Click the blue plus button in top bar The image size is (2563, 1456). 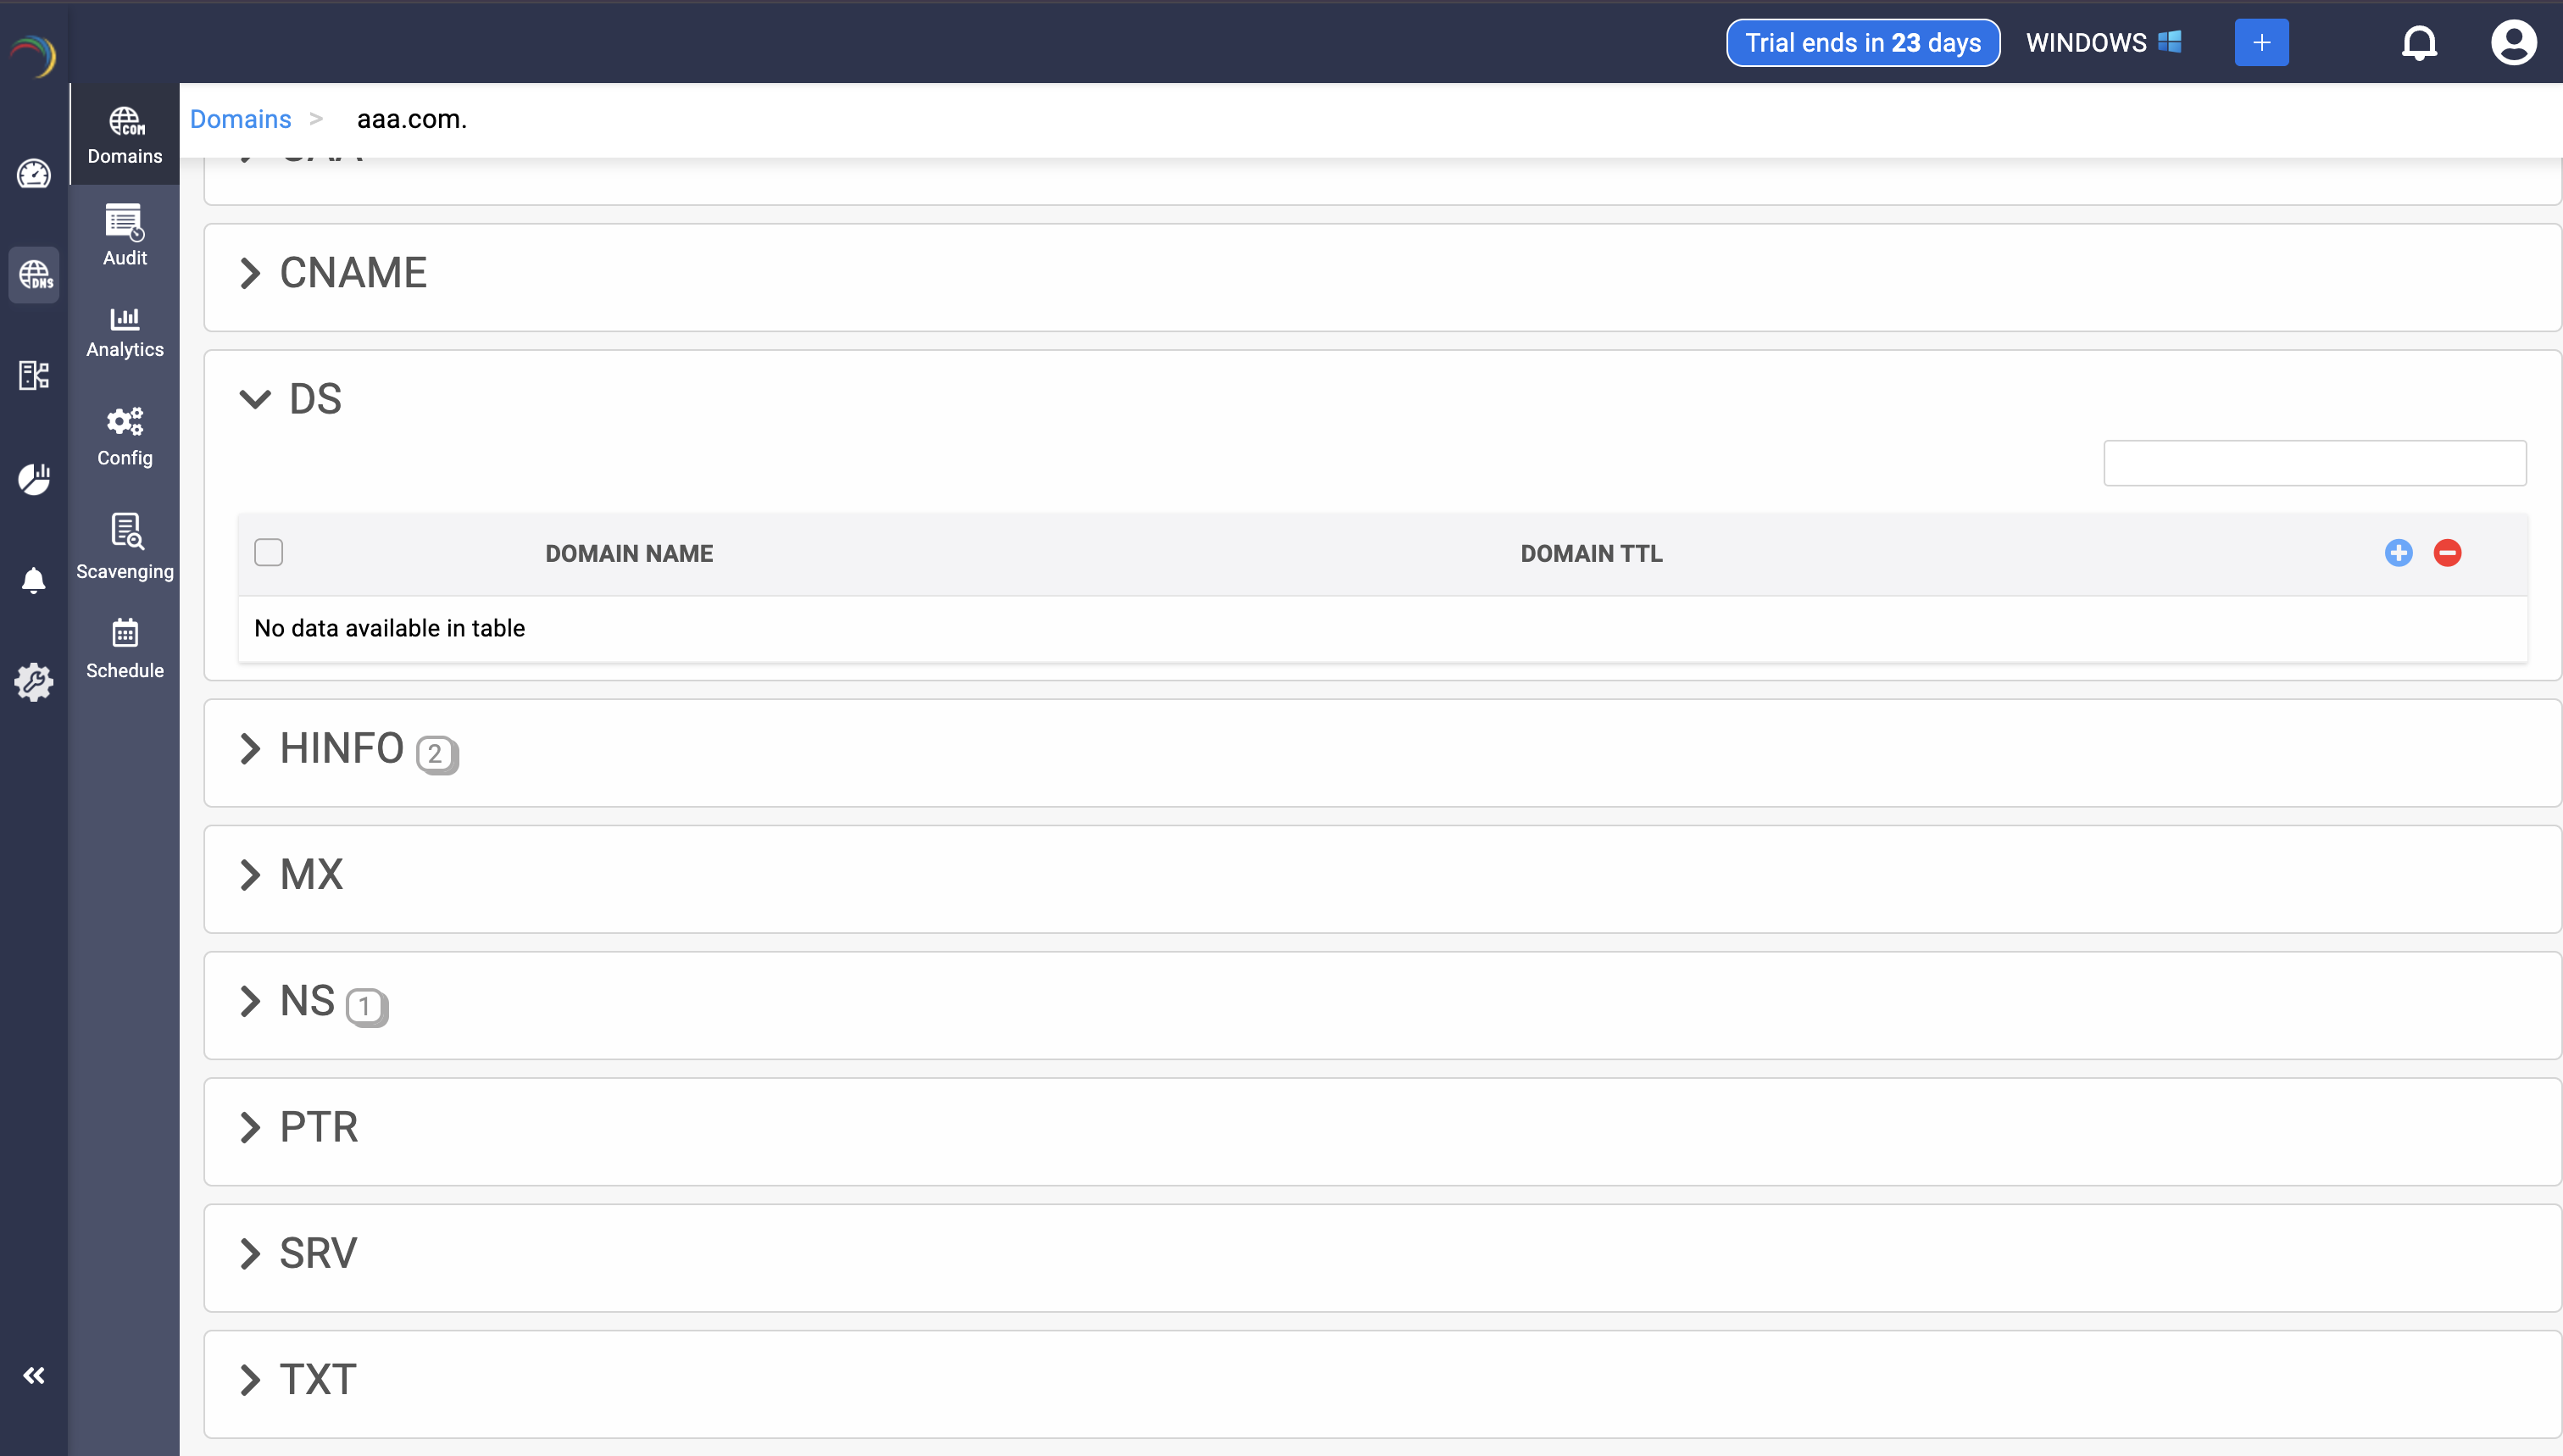click(2261, 43)
